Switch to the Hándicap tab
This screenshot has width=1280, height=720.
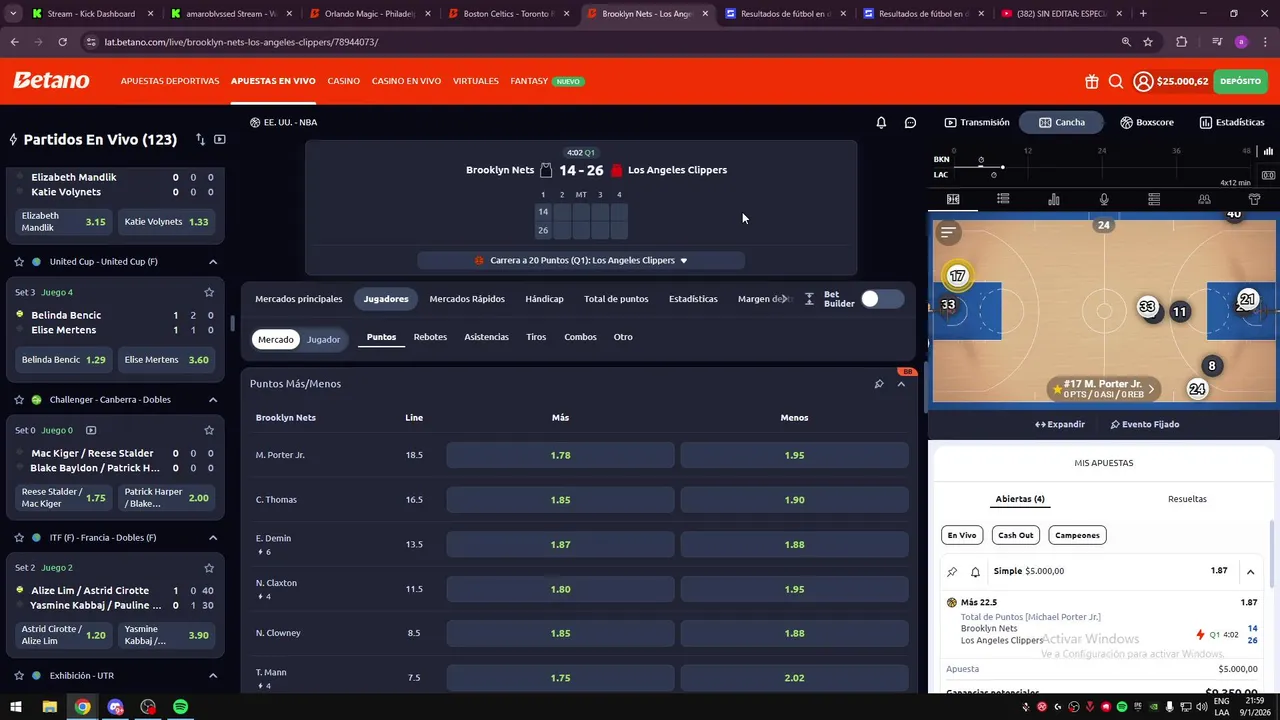pos(544,299)
